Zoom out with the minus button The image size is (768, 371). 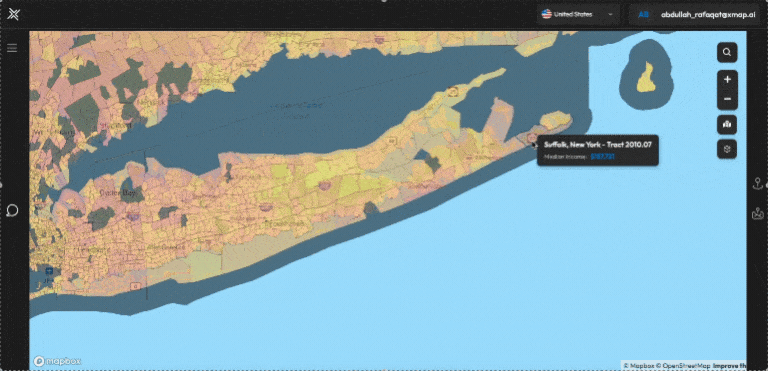727,99
